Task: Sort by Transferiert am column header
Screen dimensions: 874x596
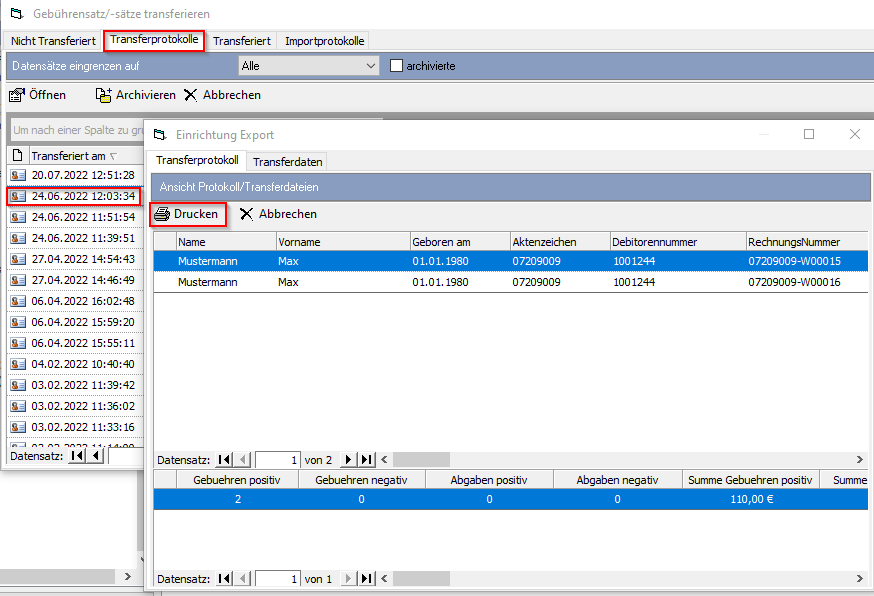Action: click(x=70, y=156)
